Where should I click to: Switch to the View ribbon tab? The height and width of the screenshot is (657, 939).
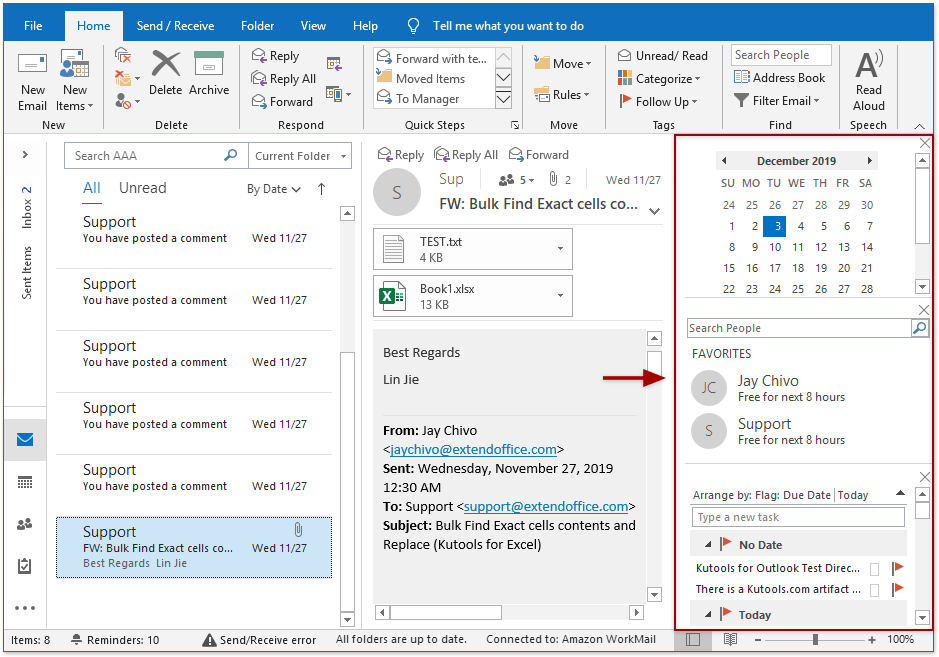(313, 26)
